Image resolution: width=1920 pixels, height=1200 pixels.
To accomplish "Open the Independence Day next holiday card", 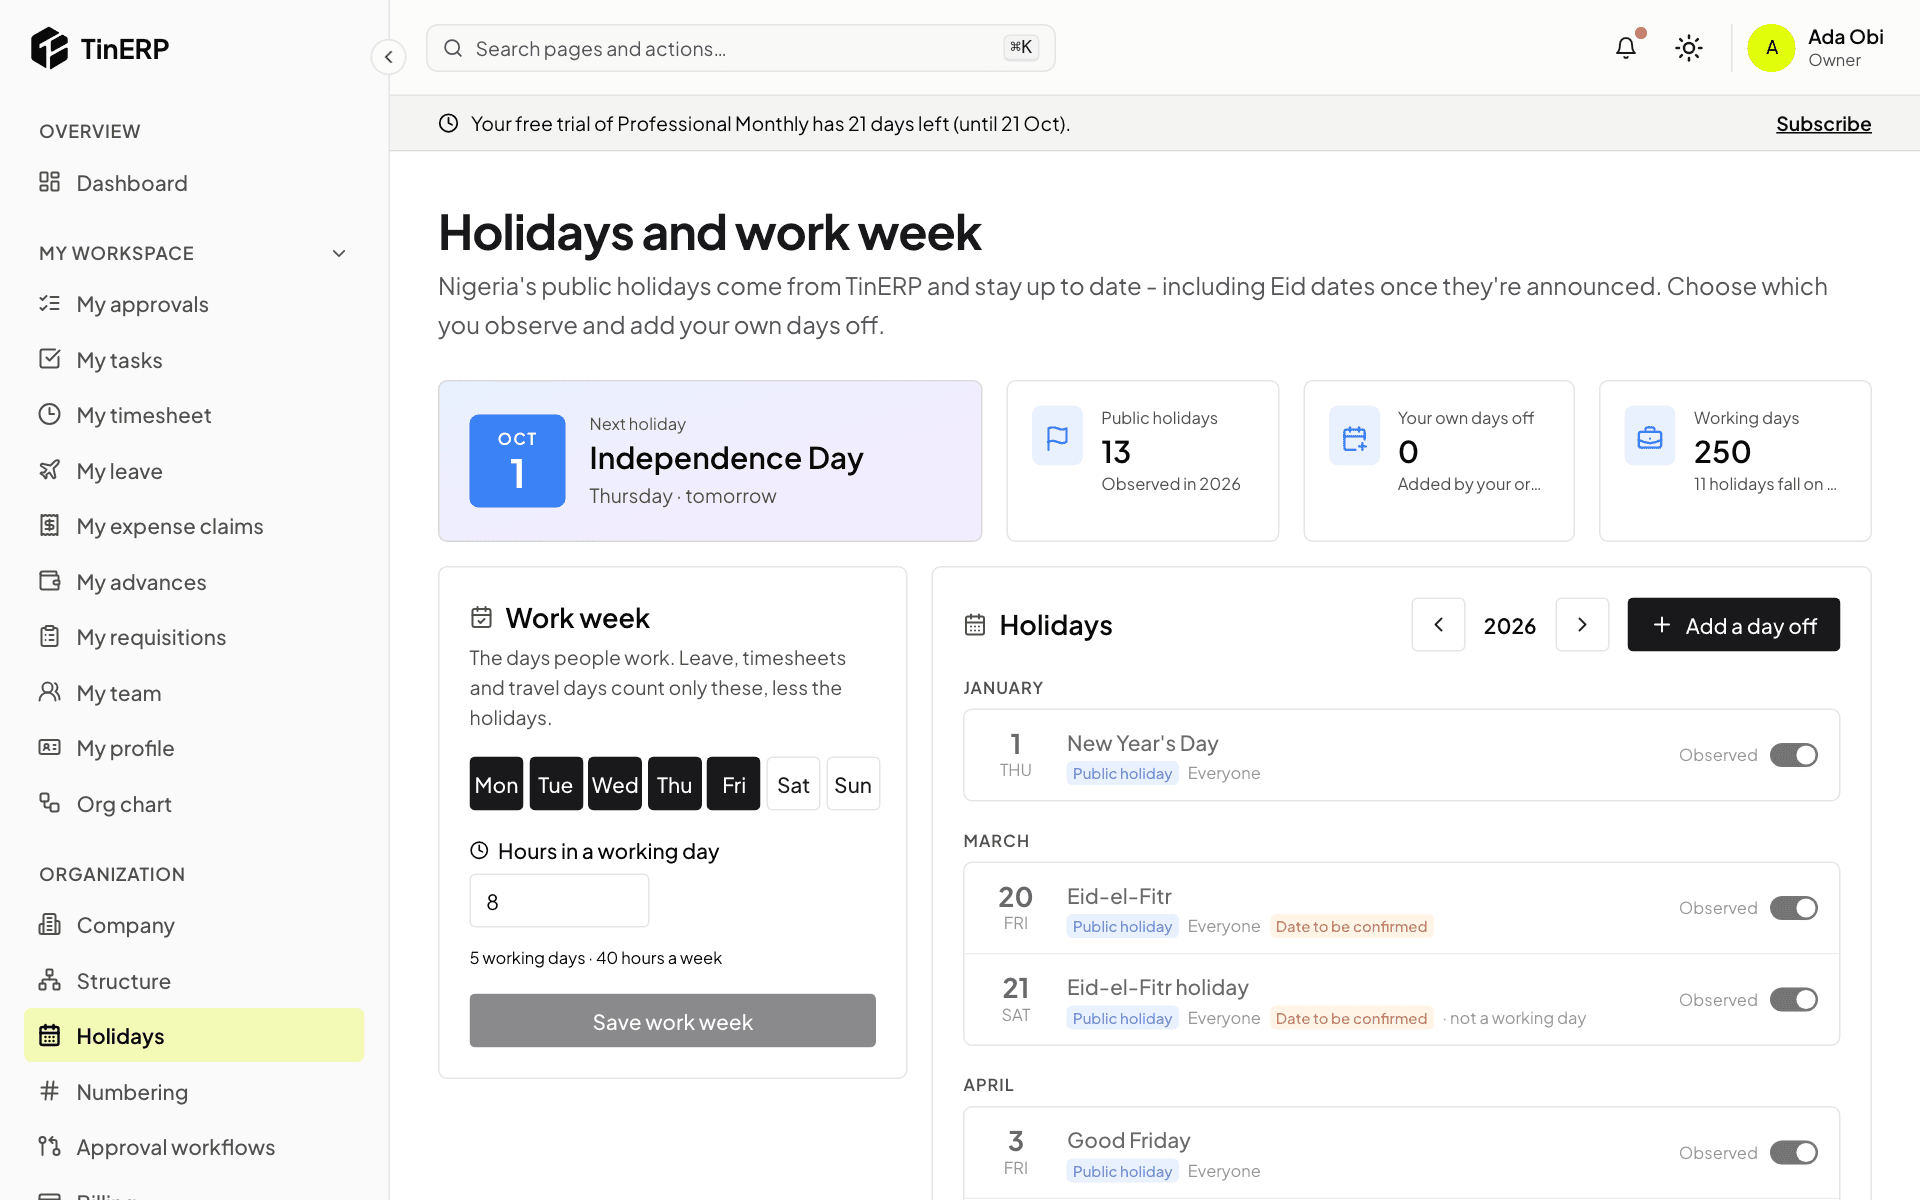I will (710, 461).
